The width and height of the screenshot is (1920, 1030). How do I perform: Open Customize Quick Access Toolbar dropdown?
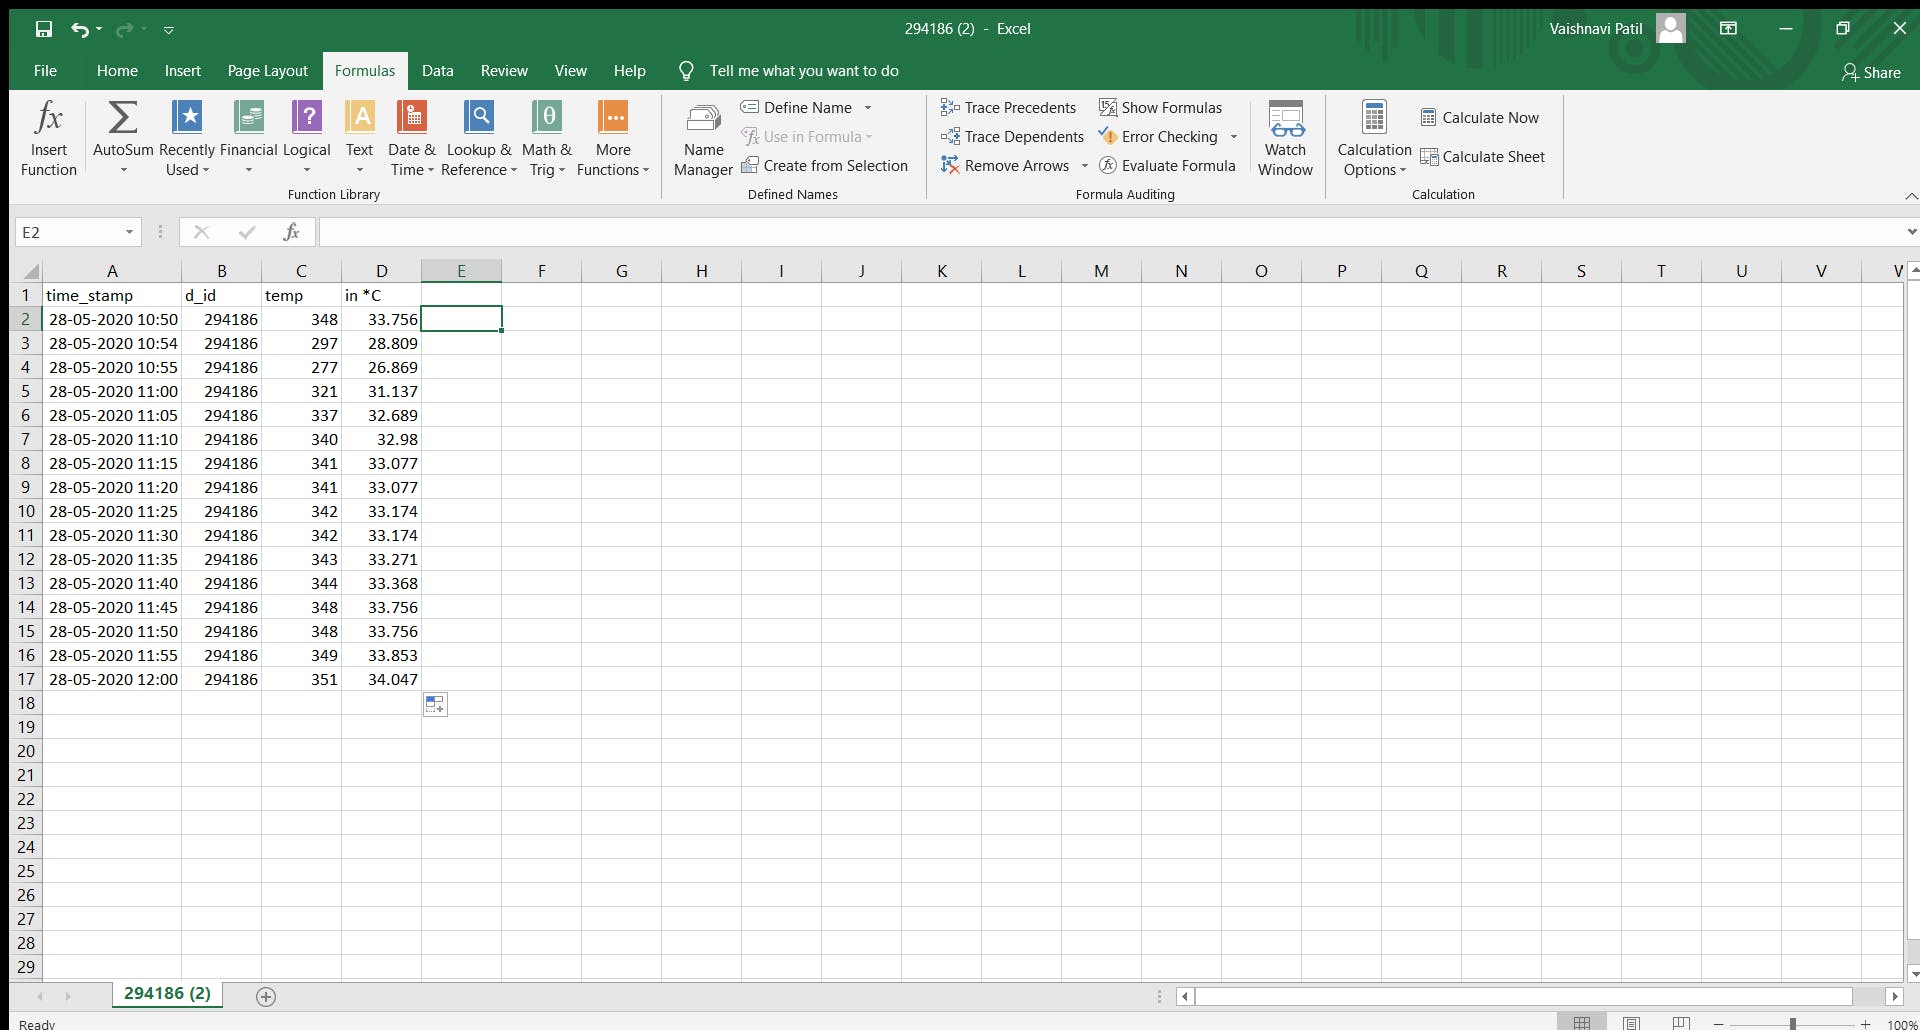coord(169,30)
